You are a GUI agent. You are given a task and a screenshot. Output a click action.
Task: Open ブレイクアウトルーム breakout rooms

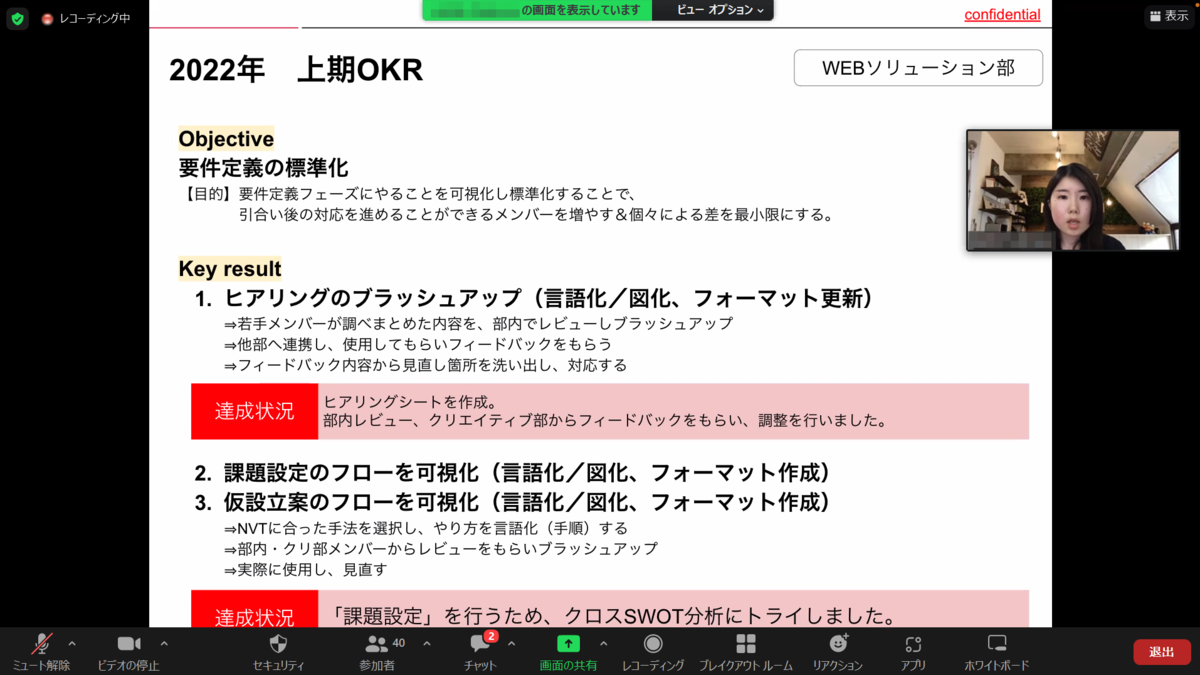pyautogui.click(x=746, y=652)
